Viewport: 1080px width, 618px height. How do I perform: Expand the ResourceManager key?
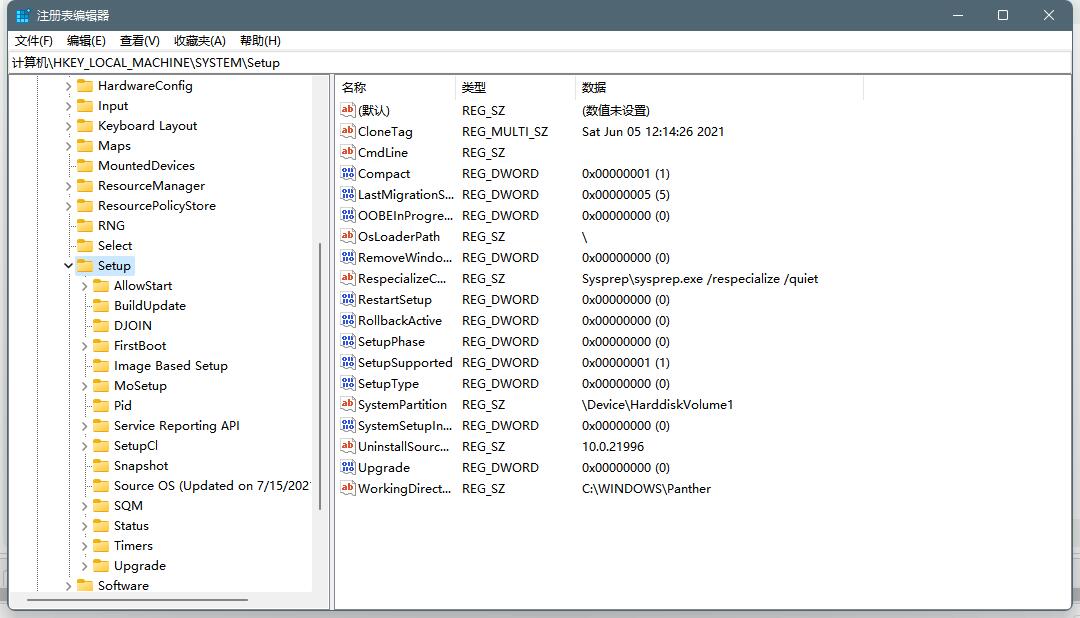tap(68, 186)
